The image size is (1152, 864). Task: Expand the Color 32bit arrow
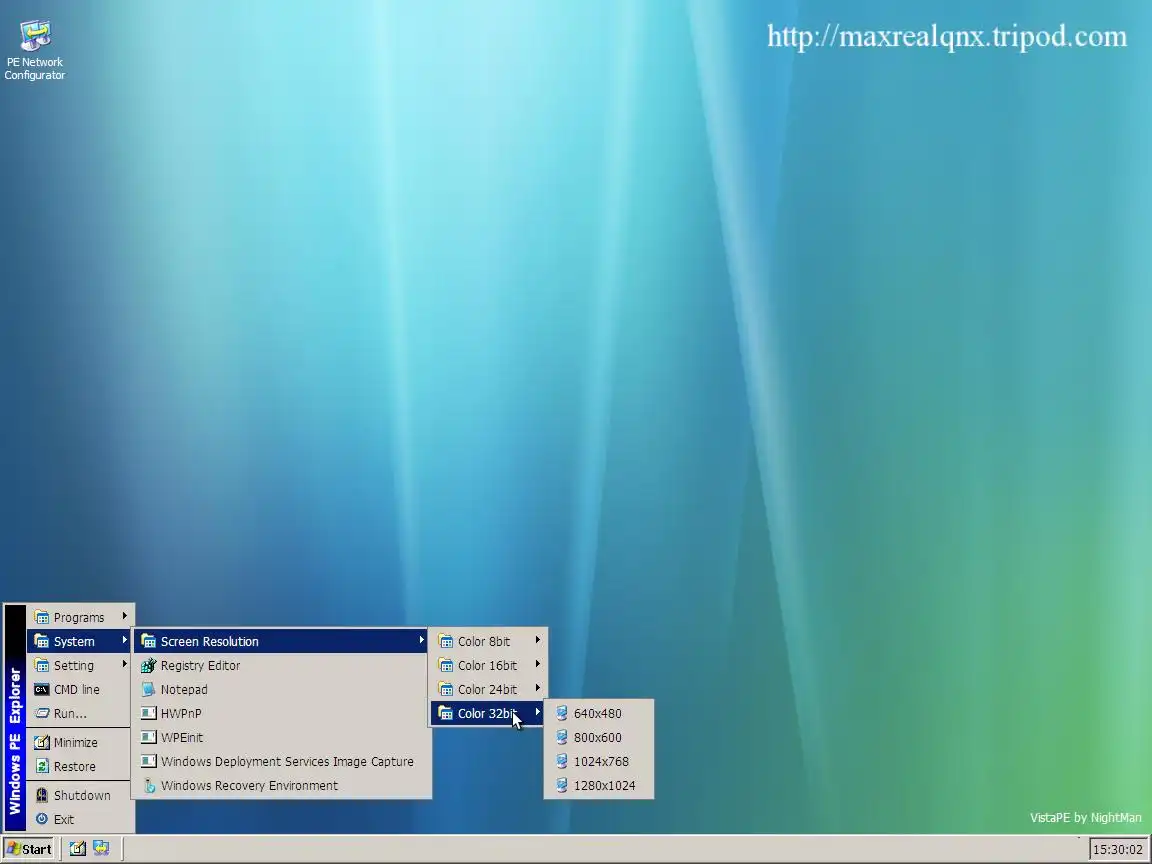coord(538,713)
